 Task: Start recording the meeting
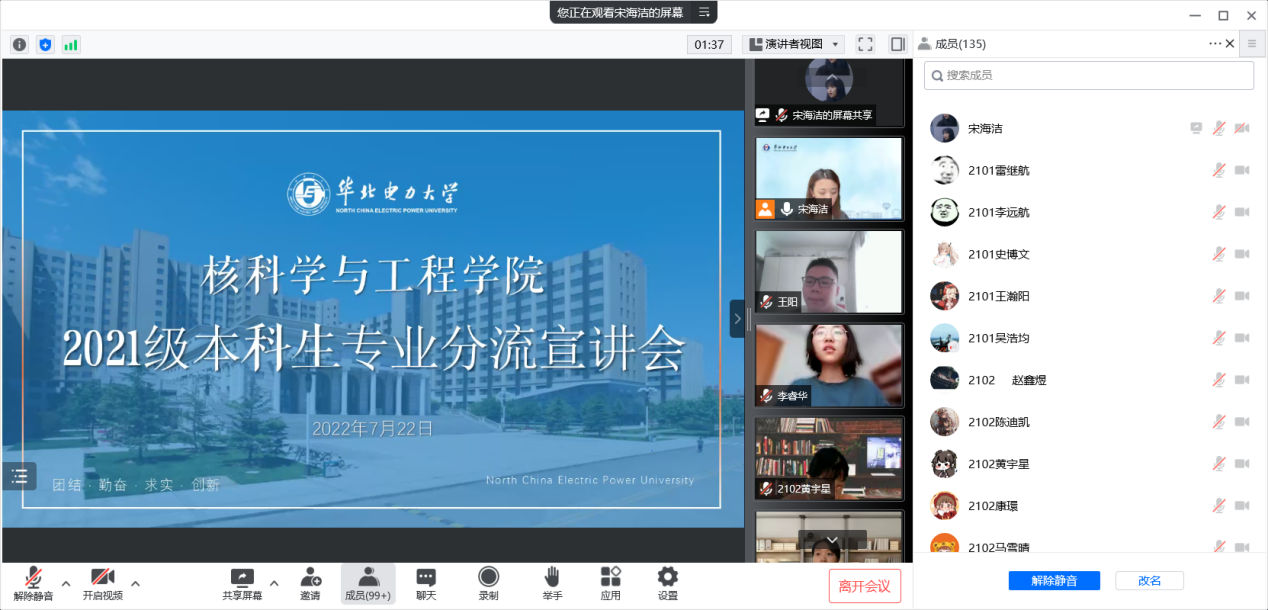coord(488,583)
